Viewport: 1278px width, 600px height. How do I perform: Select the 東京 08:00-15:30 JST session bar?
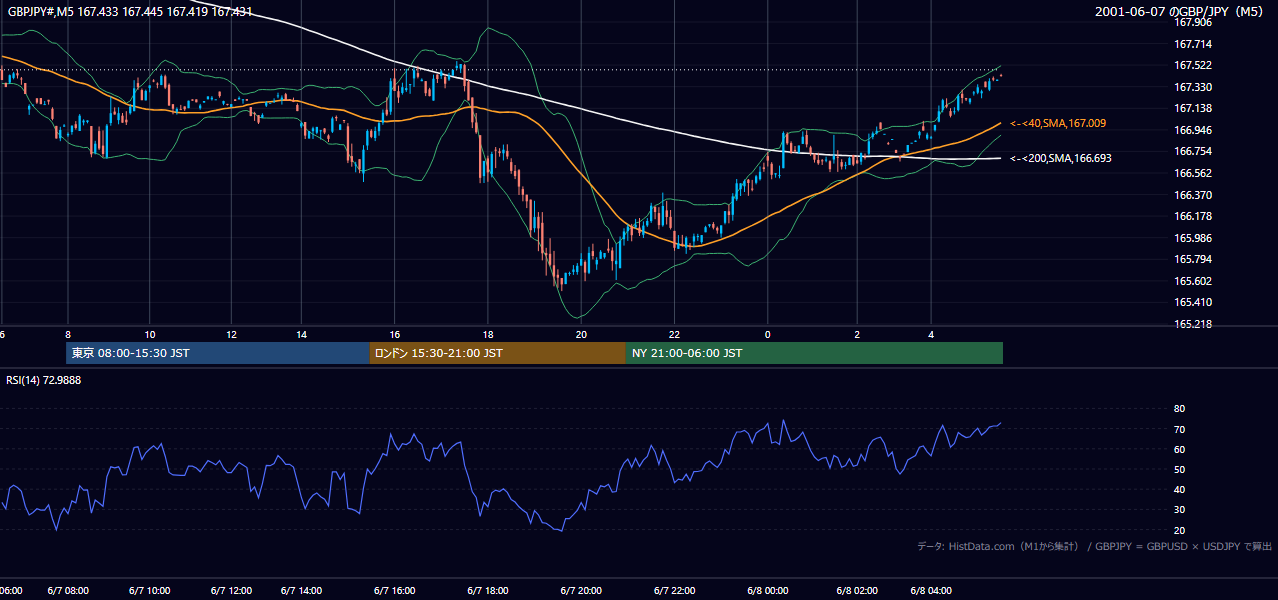click(218, 353)
